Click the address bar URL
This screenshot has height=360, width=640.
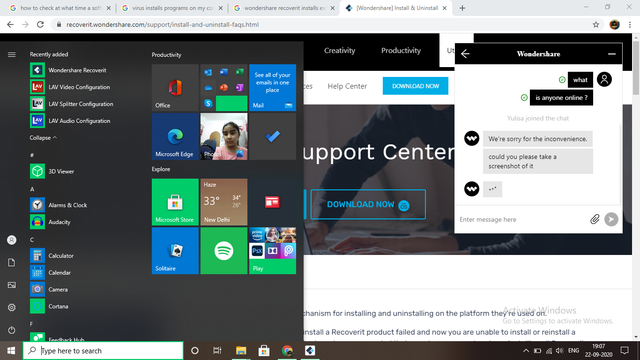pos(162,24)
